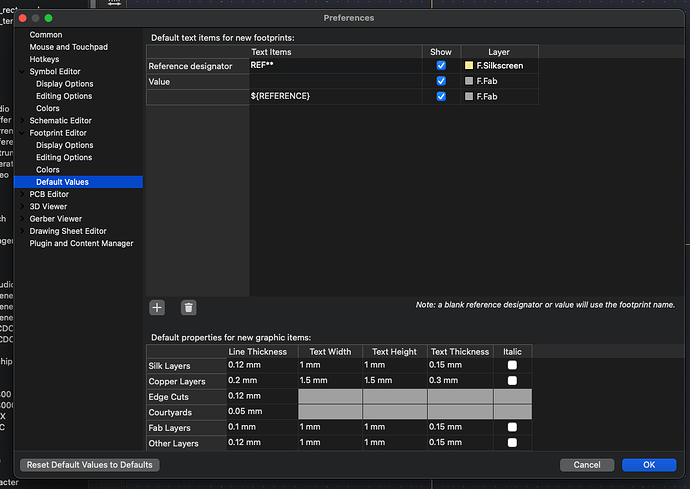The width and height of the screenshot is (690, 489).
Task: Enable Italic for Other Layers
Action: pyautogui.click(x=512, y=442)
